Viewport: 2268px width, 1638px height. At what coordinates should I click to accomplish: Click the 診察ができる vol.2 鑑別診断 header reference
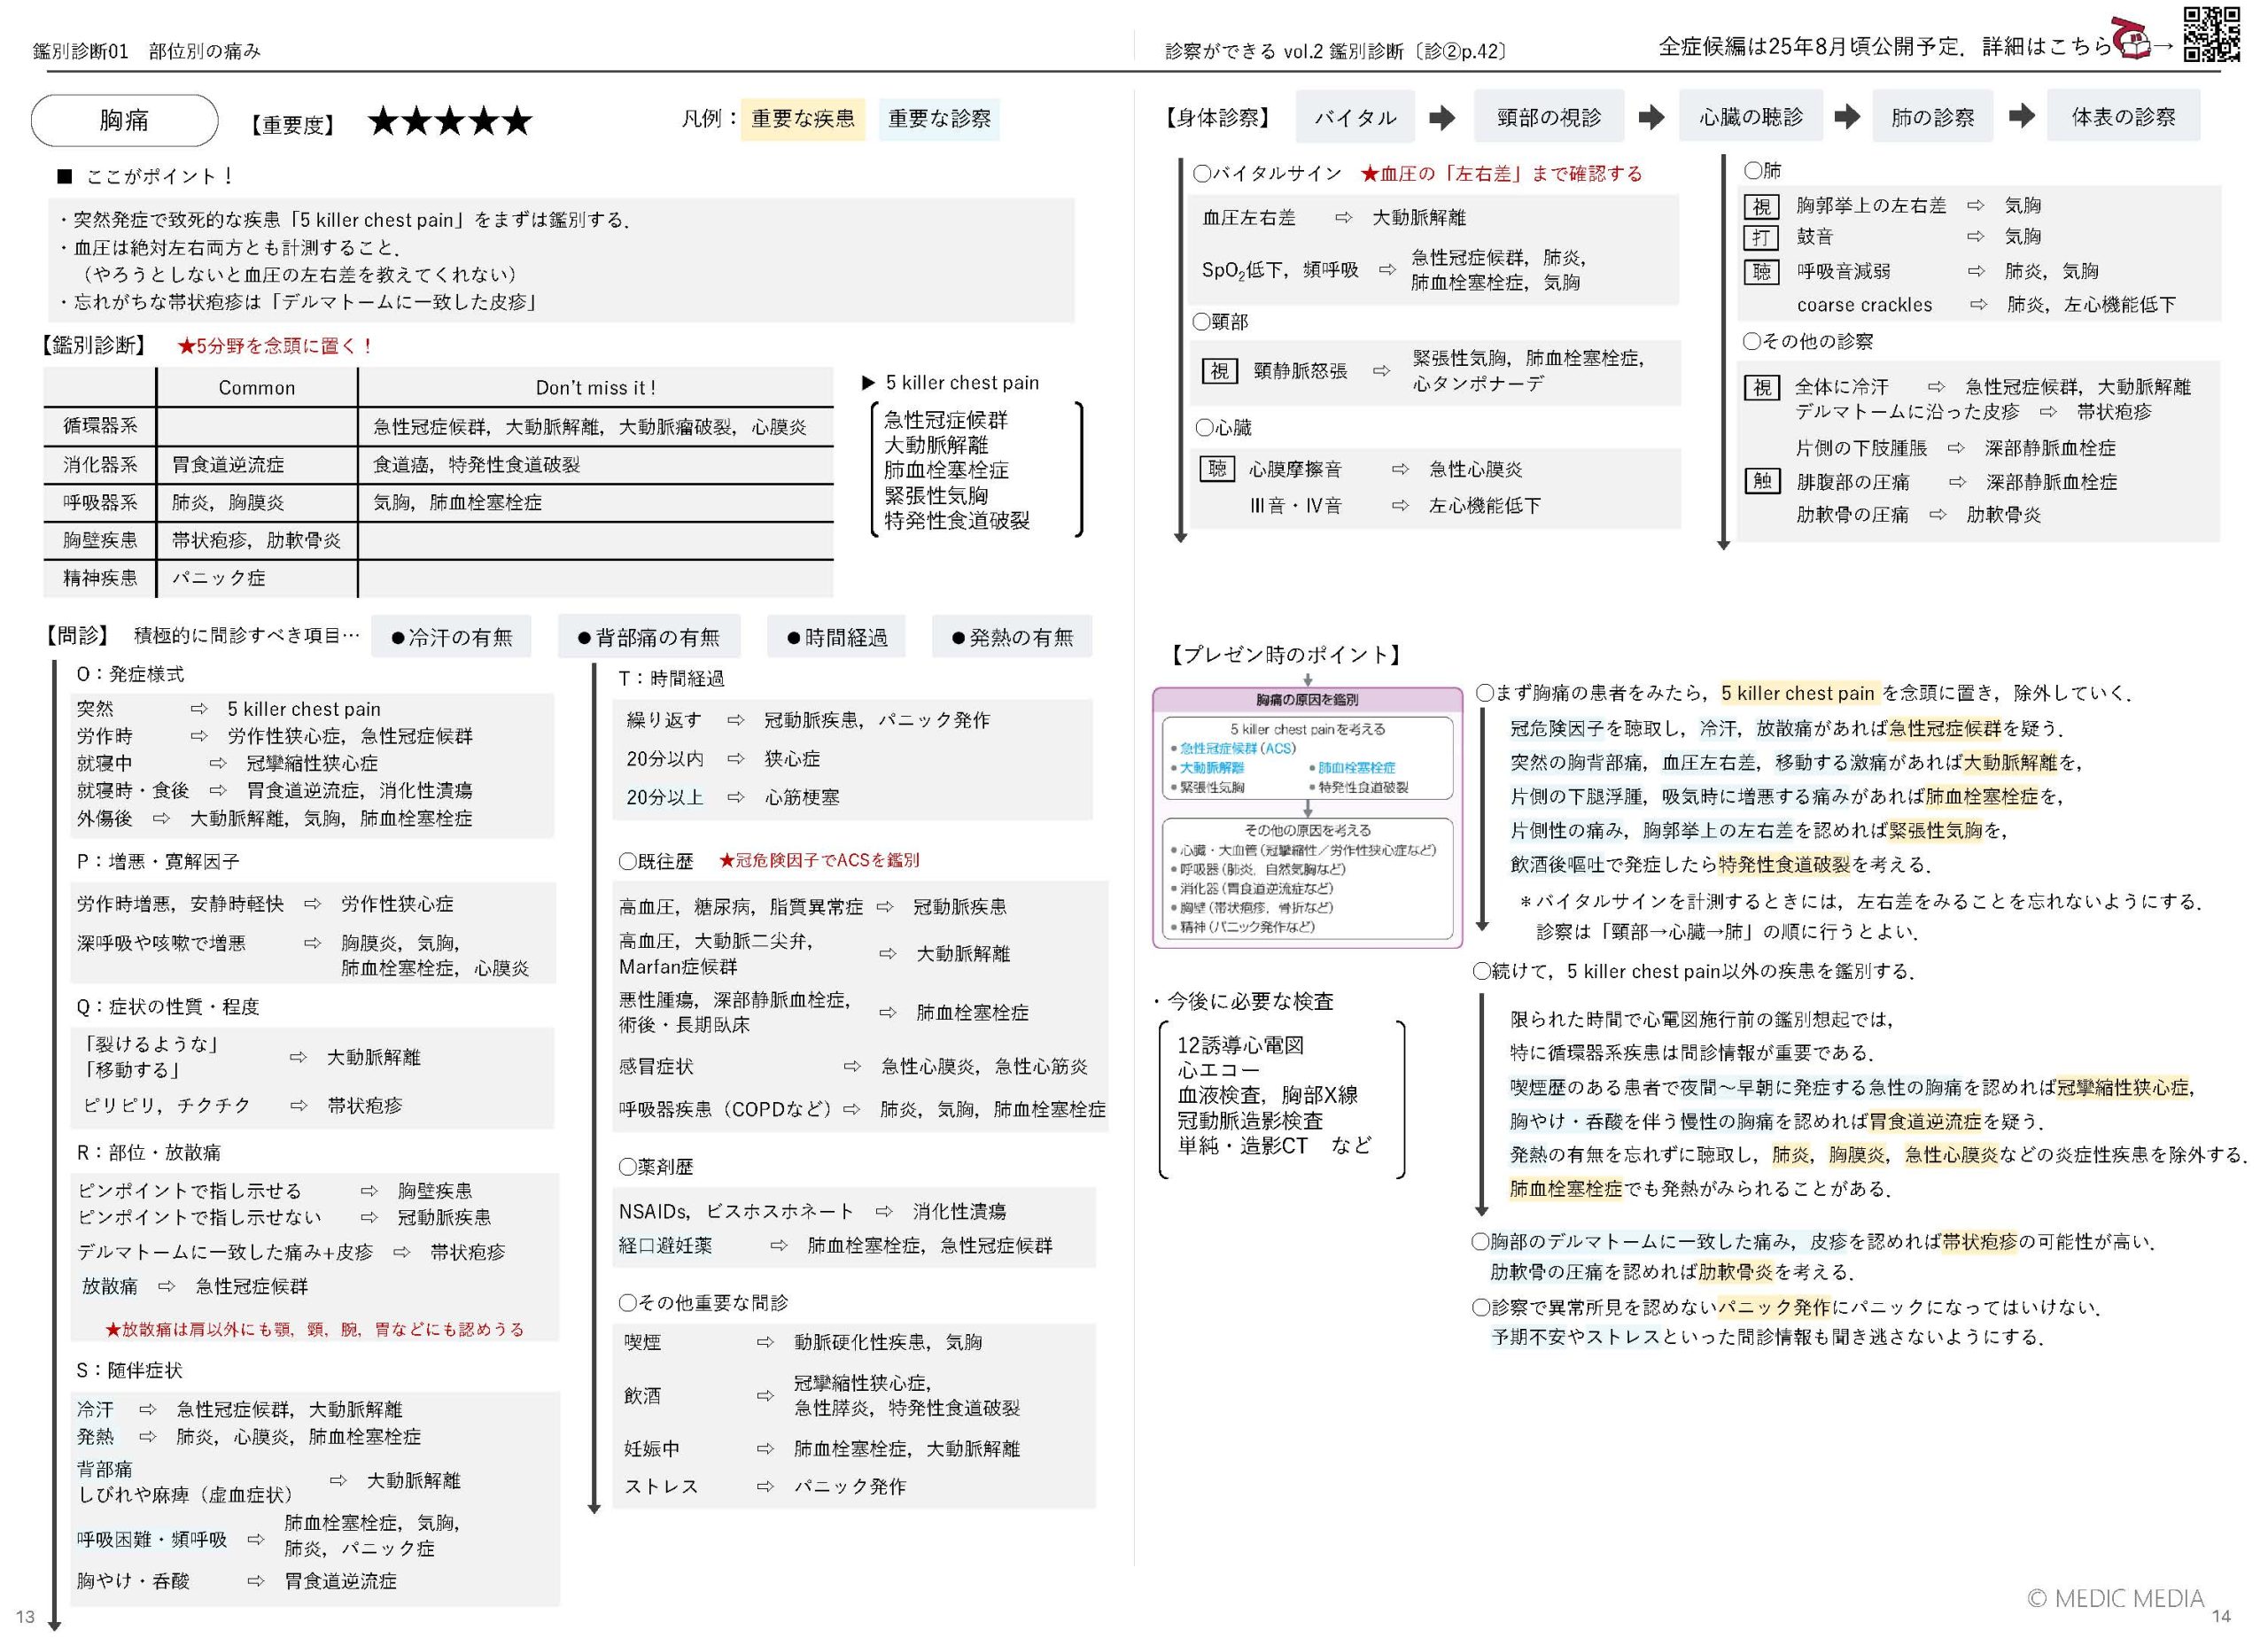[x=1336, y=51]
